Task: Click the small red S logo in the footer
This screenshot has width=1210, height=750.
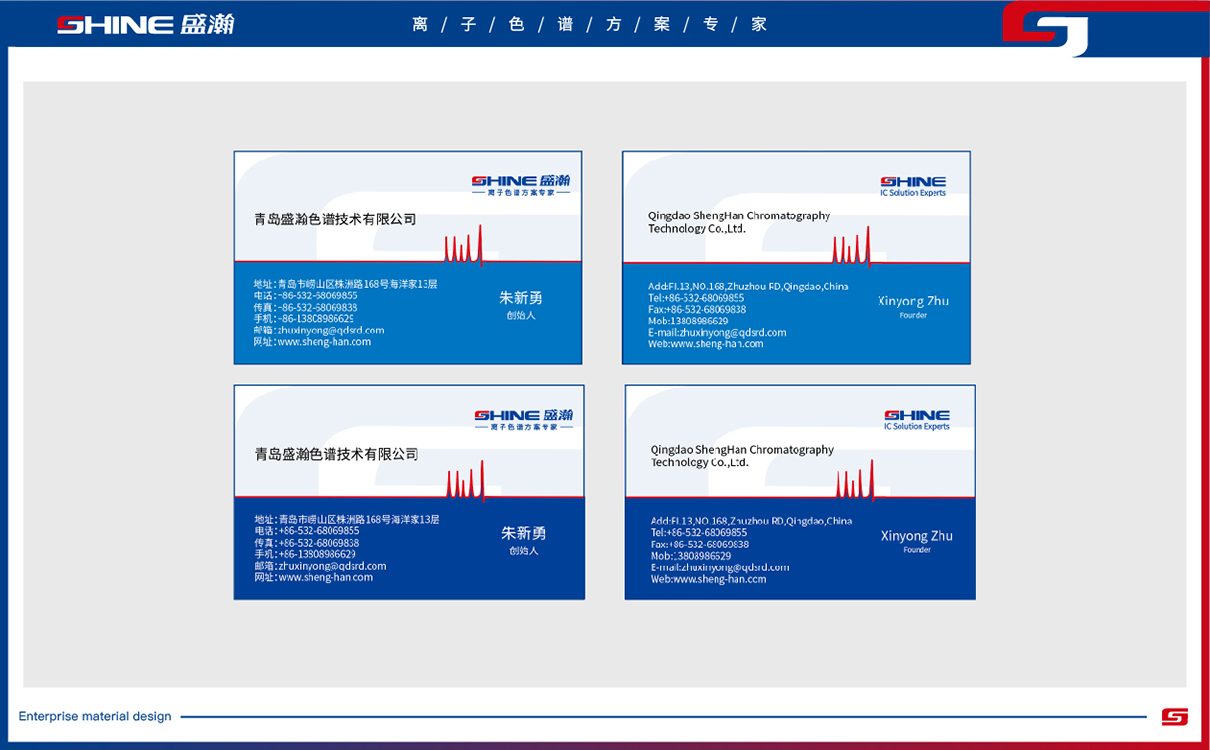Action: click(1174, 716)
